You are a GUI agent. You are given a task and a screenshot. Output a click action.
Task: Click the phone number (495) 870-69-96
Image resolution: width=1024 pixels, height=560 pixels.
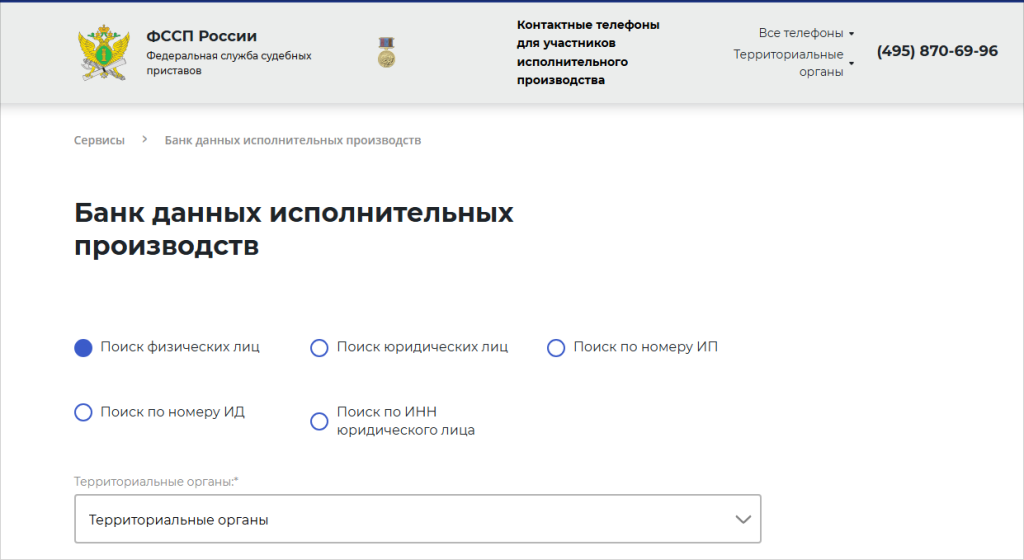[x=937, y=51]
